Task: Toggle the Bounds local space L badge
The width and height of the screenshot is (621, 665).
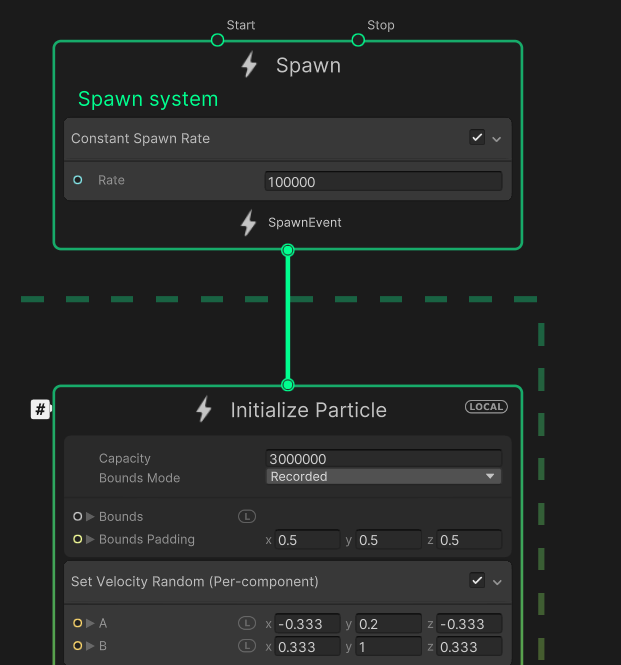Action: tap(247, 516)
